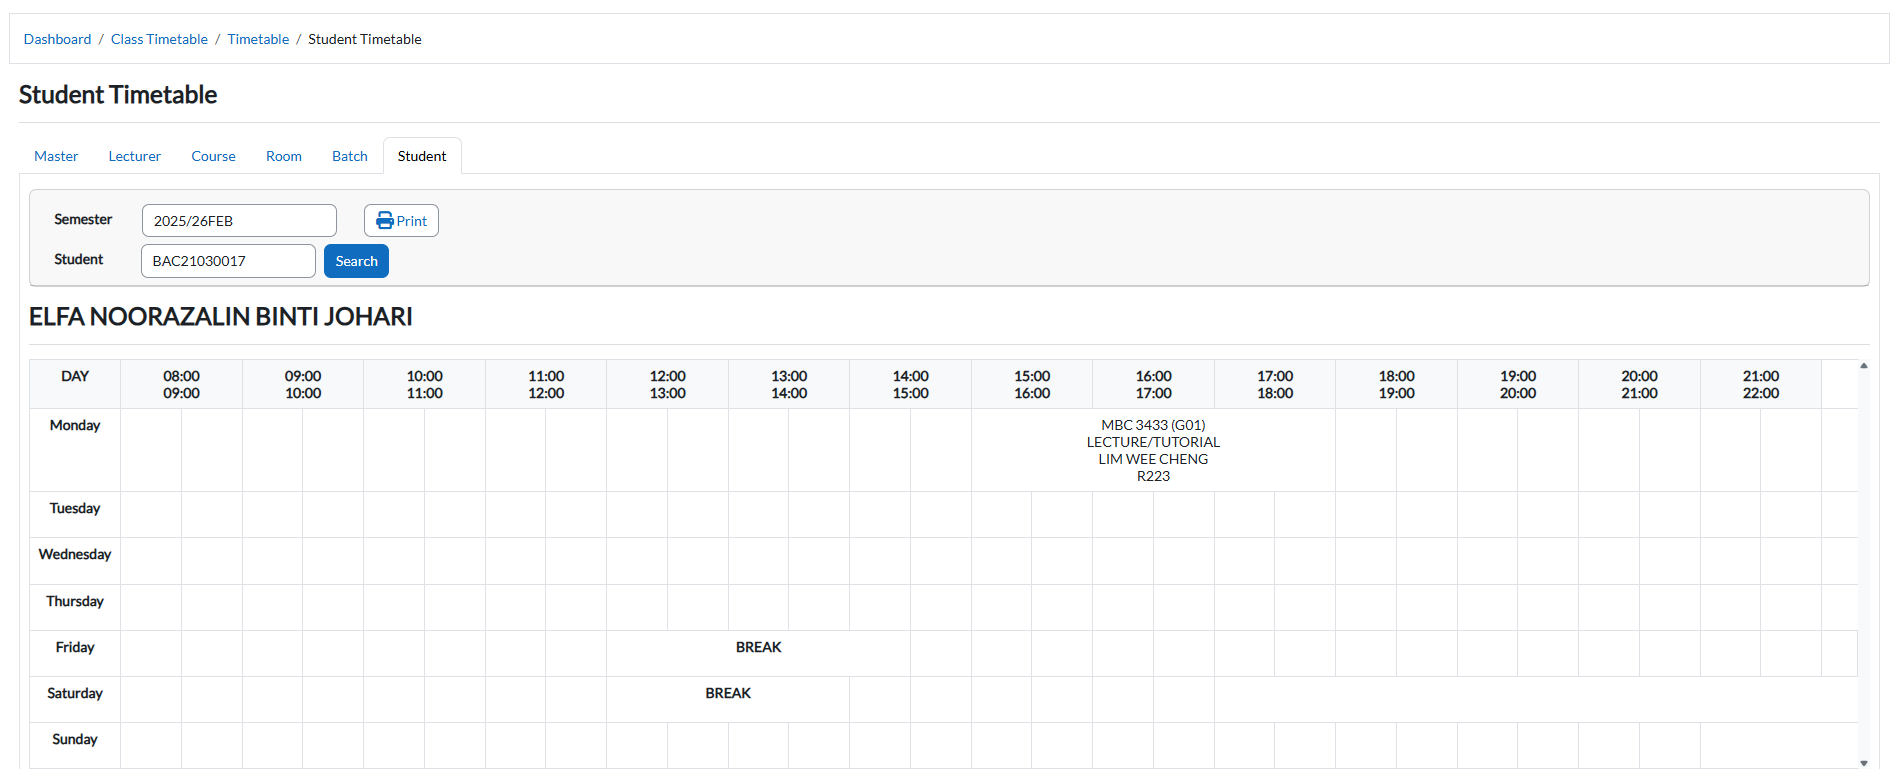Select the Room tab
Viewport: 1891px width, 769px height.
pyautogui.click(x=284, y=156)
